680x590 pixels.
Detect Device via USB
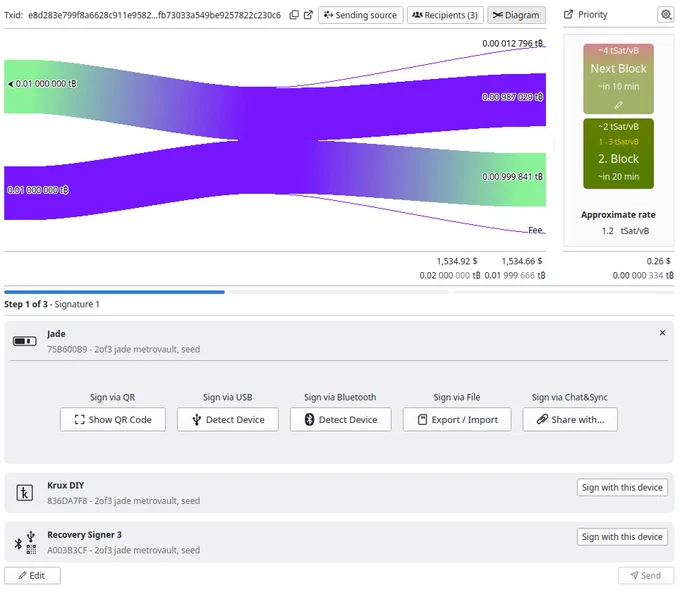pyautogui.click(x=228, y=420)
